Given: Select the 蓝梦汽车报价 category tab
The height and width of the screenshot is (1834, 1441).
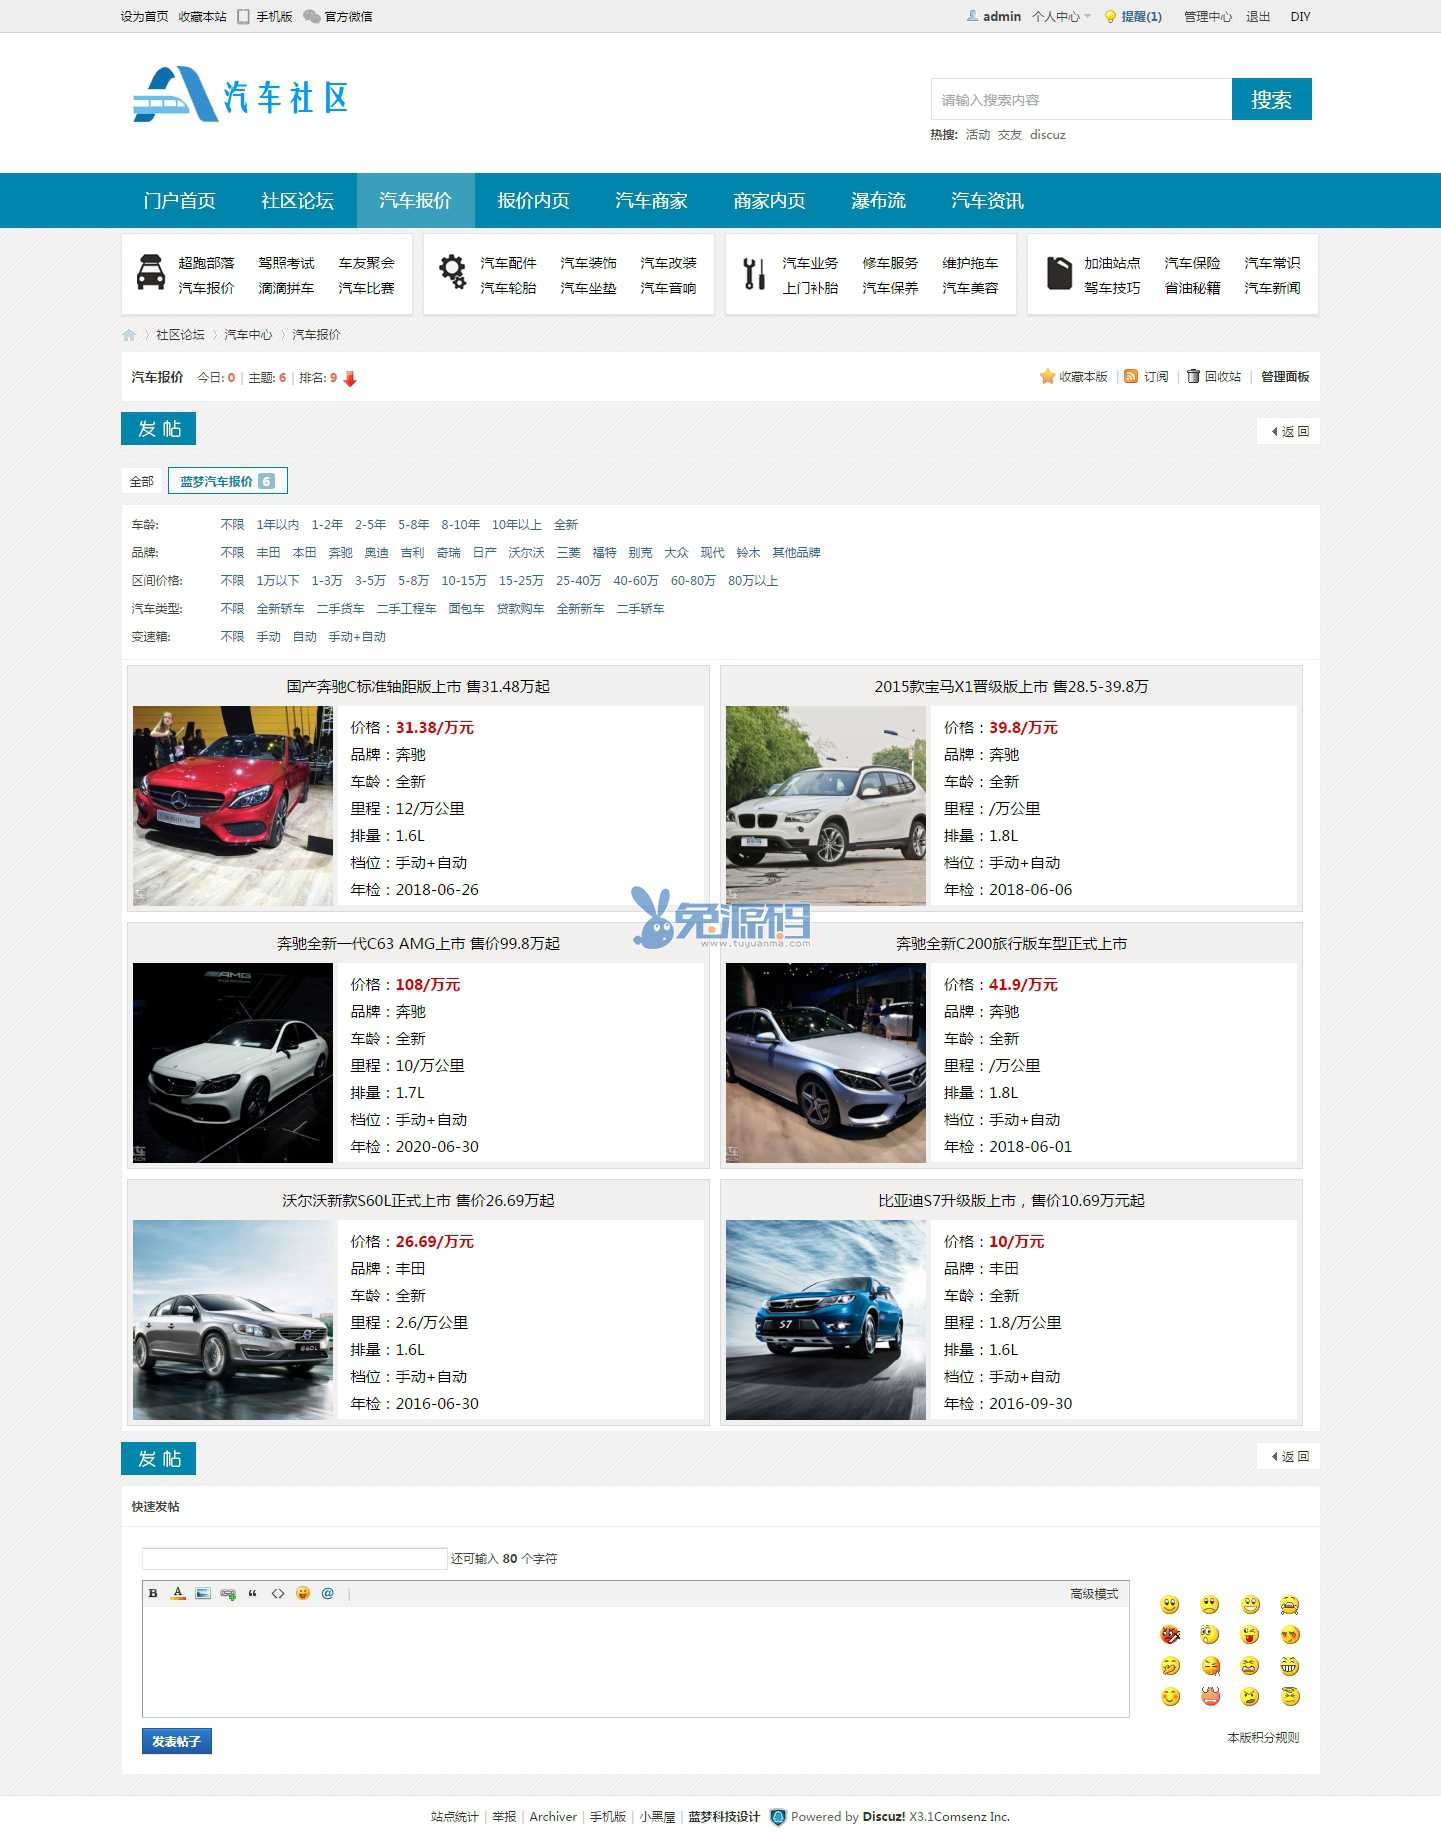Looking at the screenshot, I should 228,481.
